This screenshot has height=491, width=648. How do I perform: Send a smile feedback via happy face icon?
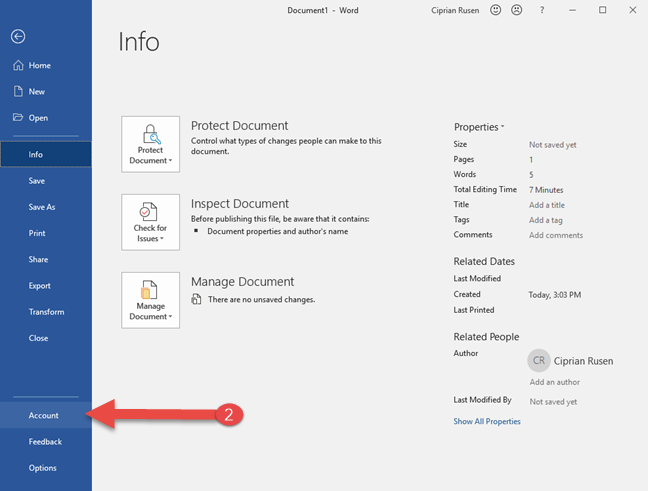496,10
